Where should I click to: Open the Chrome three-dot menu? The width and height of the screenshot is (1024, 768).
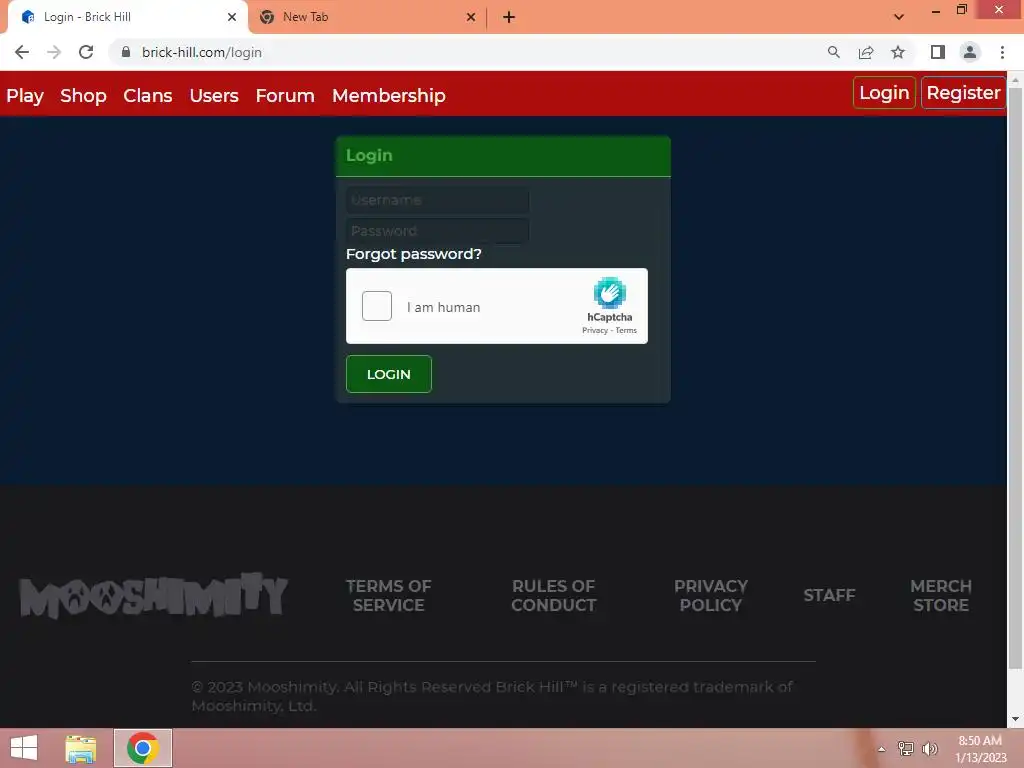1002,52
